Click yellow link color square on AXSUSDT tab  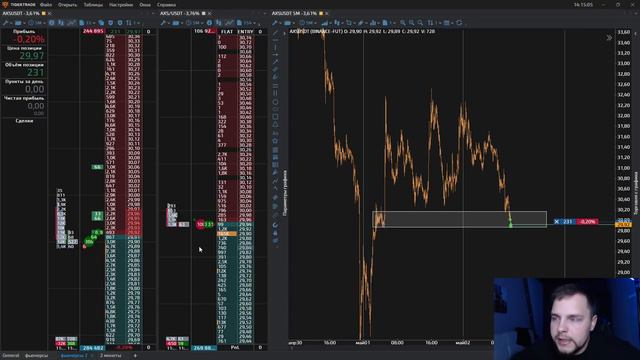tap(44, 13)
